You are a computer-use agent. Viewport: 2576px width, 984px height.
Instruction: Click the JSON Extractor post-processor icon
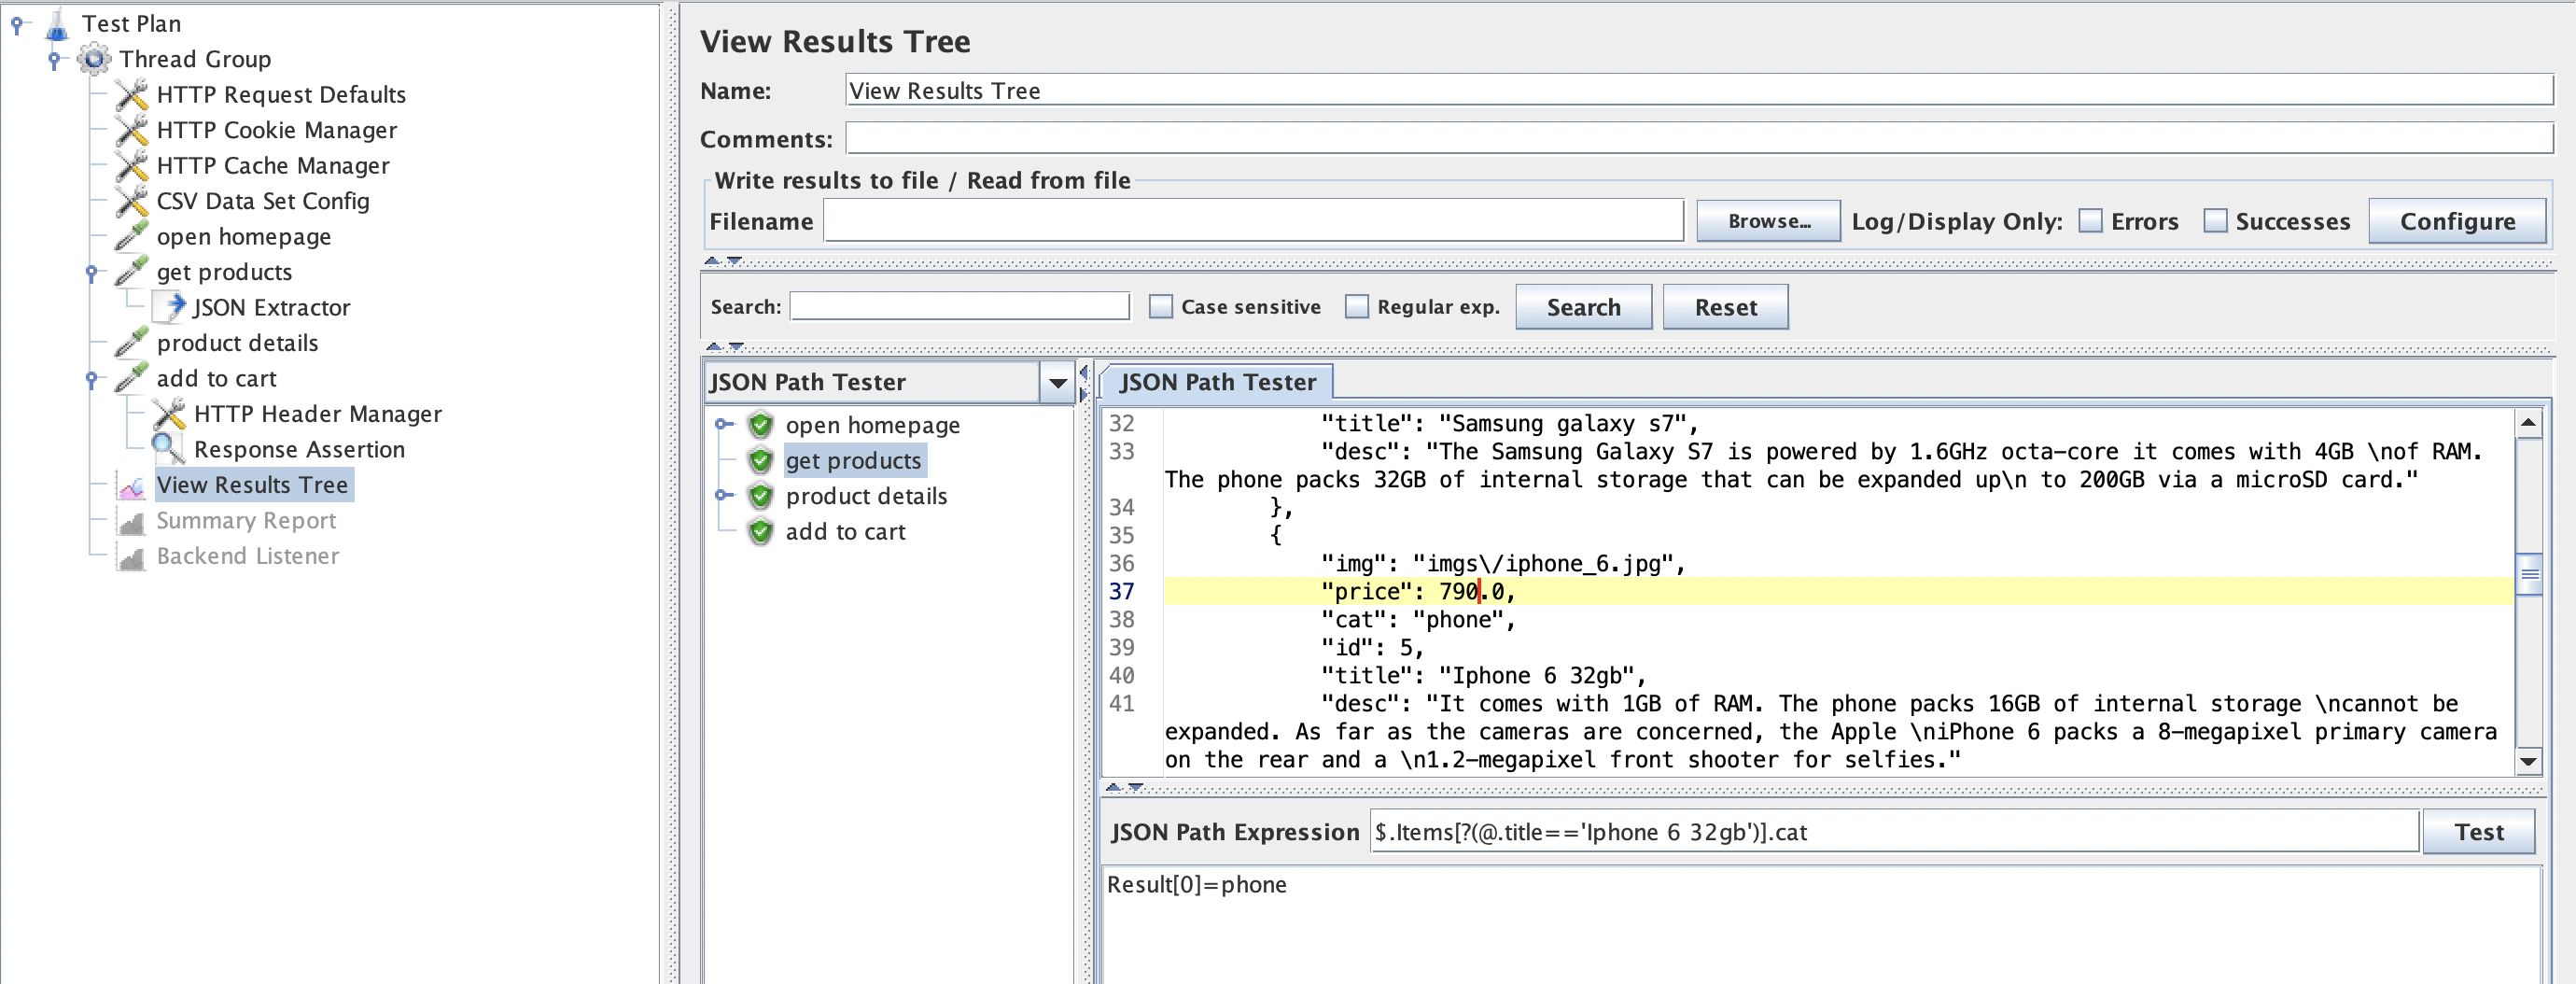pos(169,308)
